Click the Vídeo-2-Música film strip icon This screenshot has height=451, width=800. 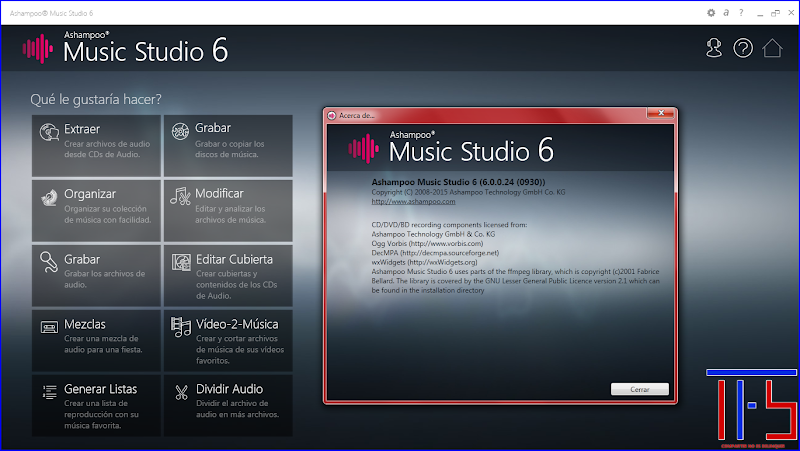181,327
